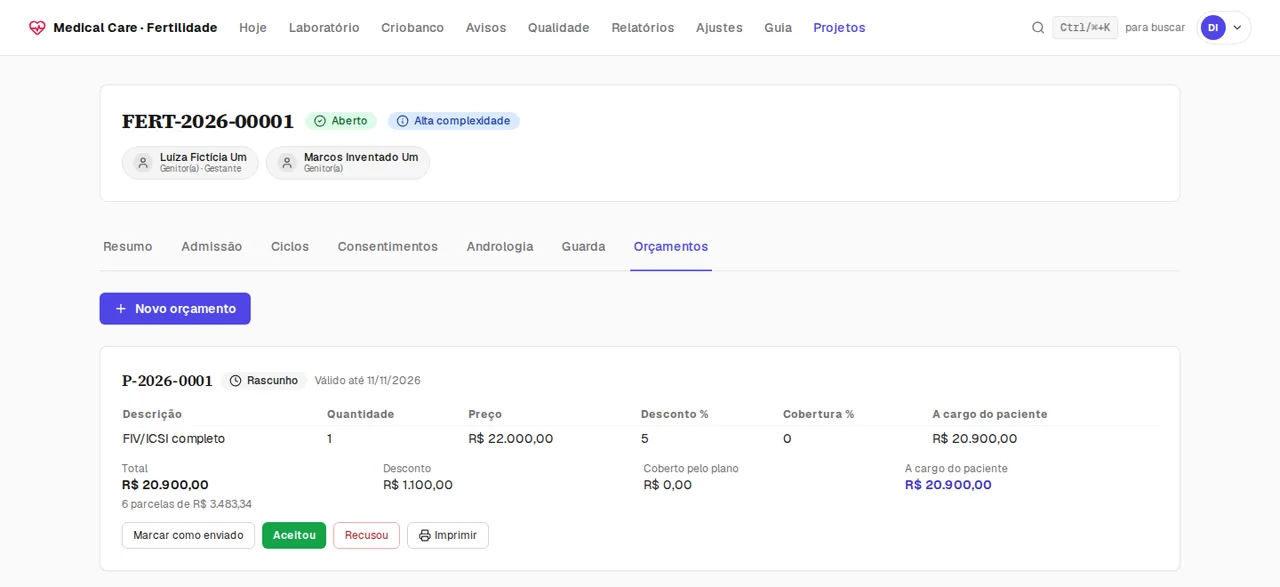The width and height of the screenshot is (1280, 587).
Task: Open the Consentimentos tab
Action: pyautogui.click(x=388, y=247)
